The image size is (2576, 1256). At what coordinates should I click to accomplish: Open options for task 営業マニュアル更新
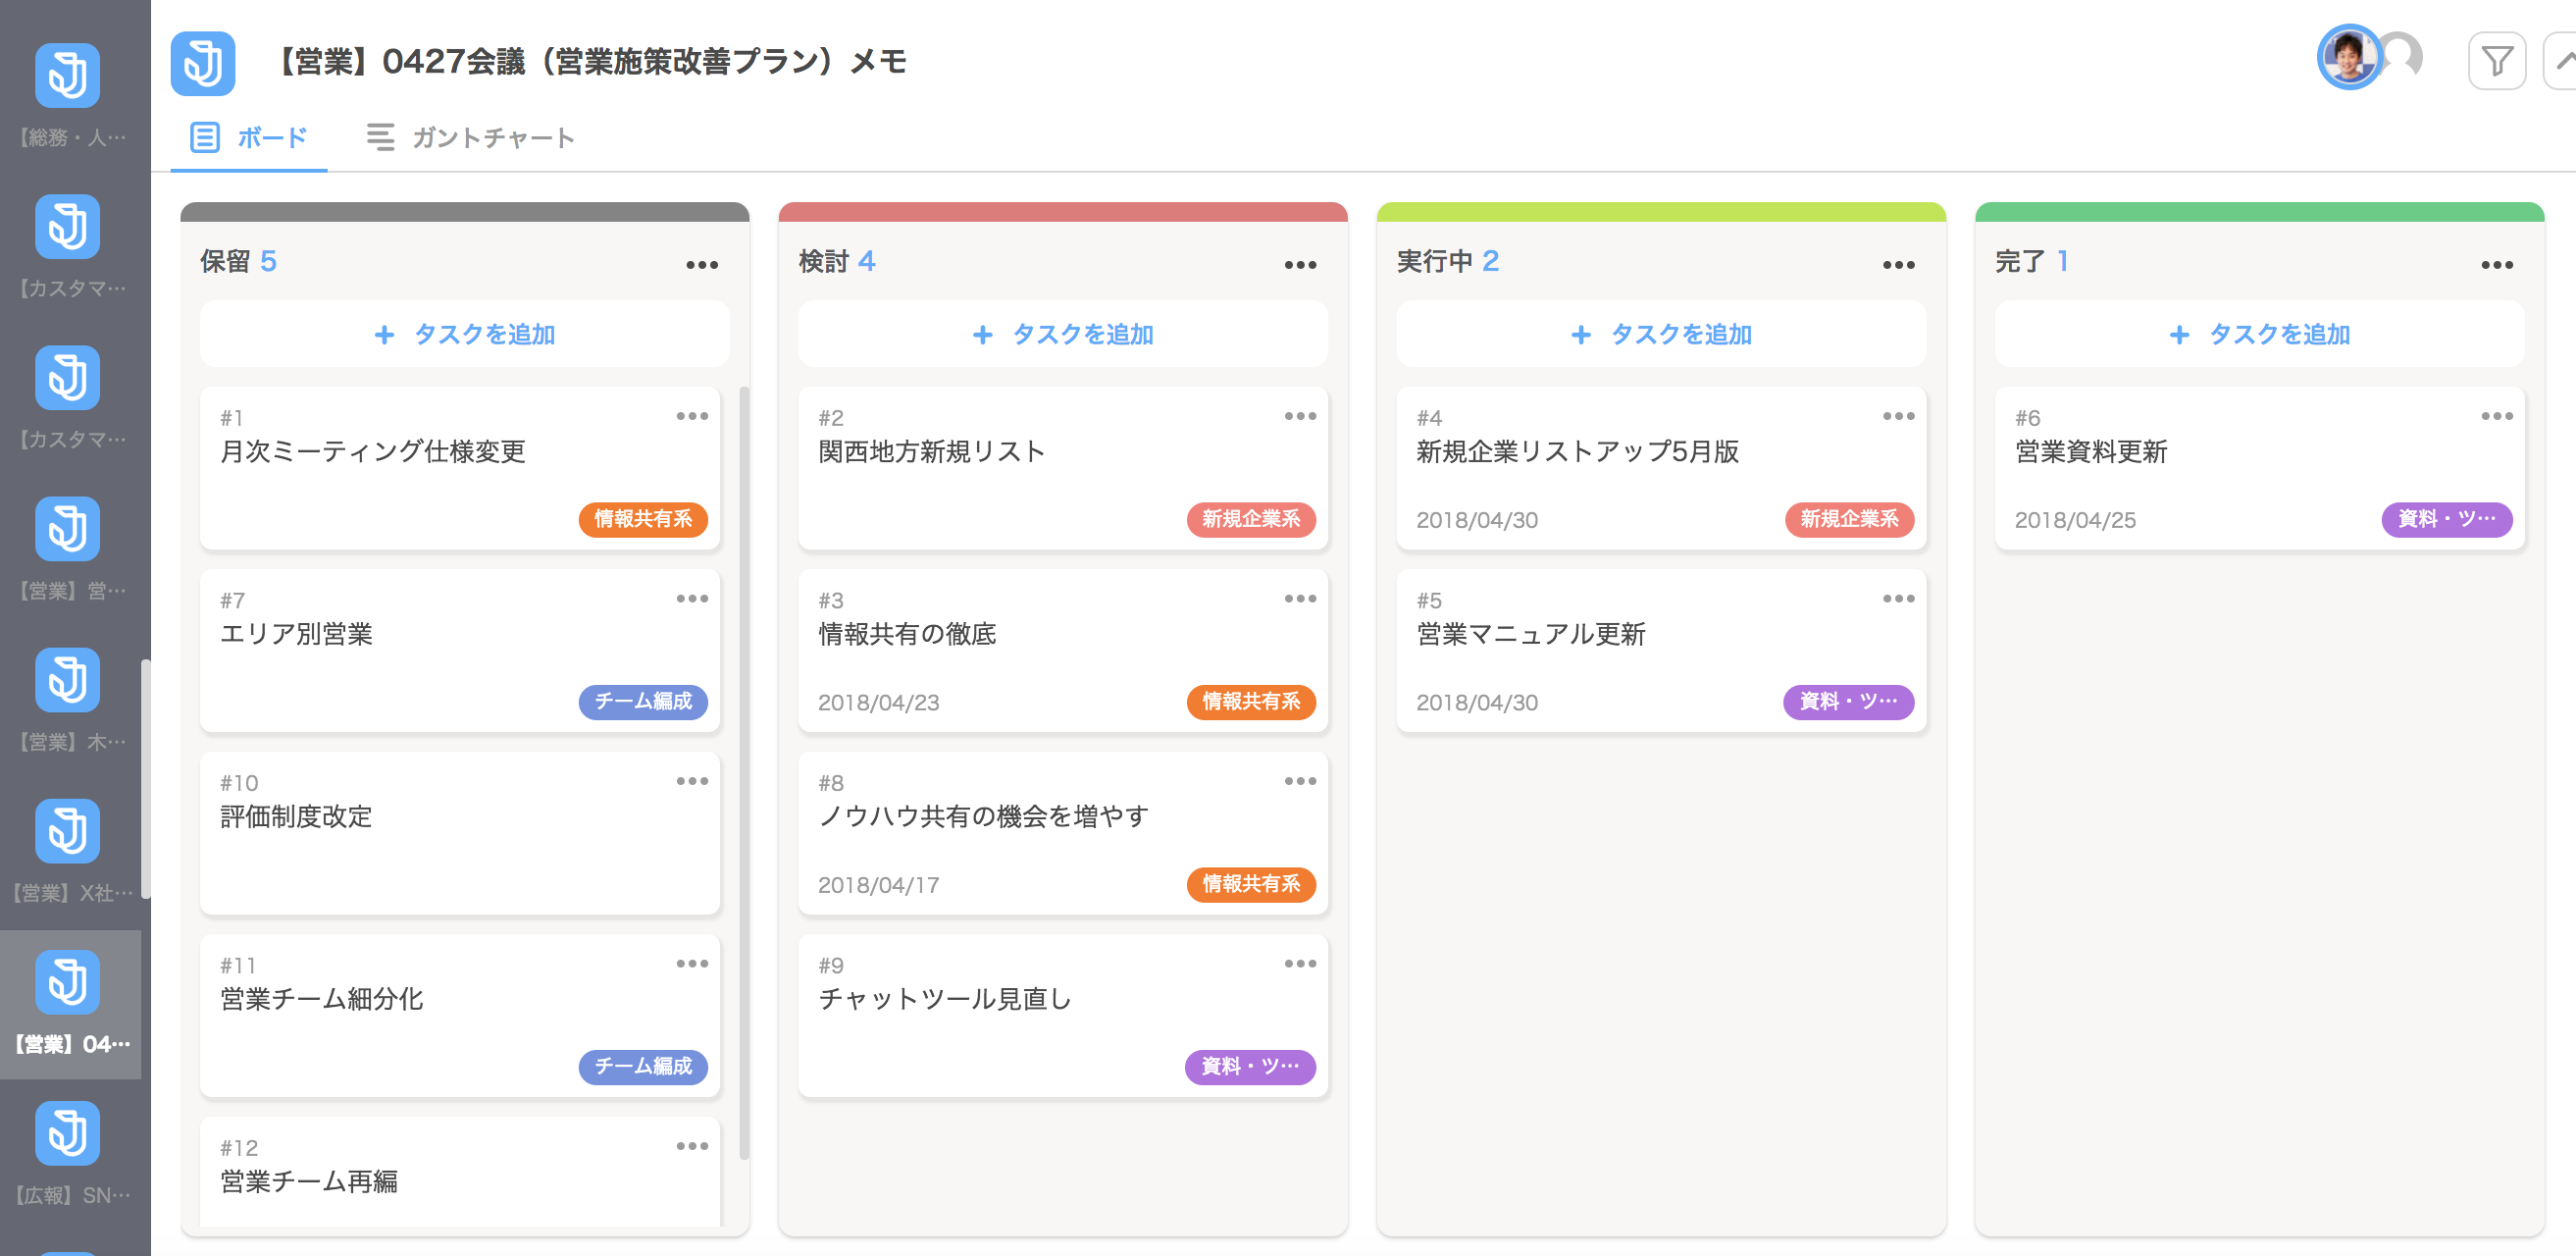tap(1898, 599)
